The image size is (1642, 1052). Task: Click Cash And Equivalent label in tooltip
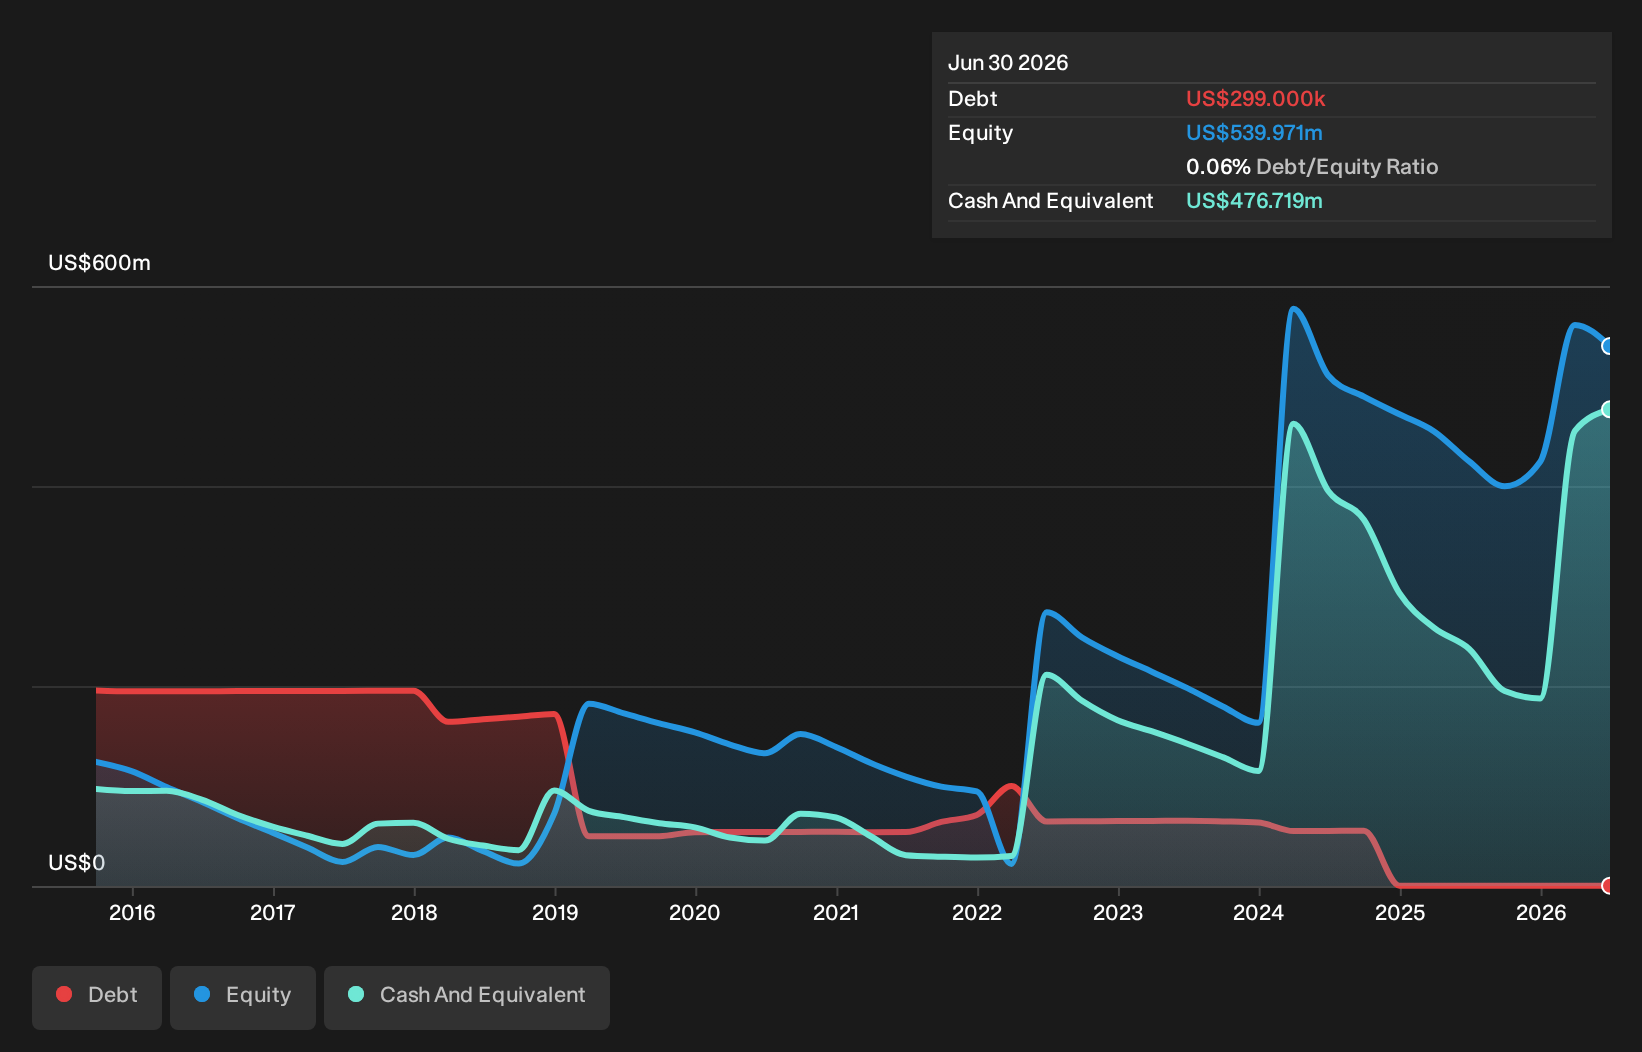coord(1050,201)
